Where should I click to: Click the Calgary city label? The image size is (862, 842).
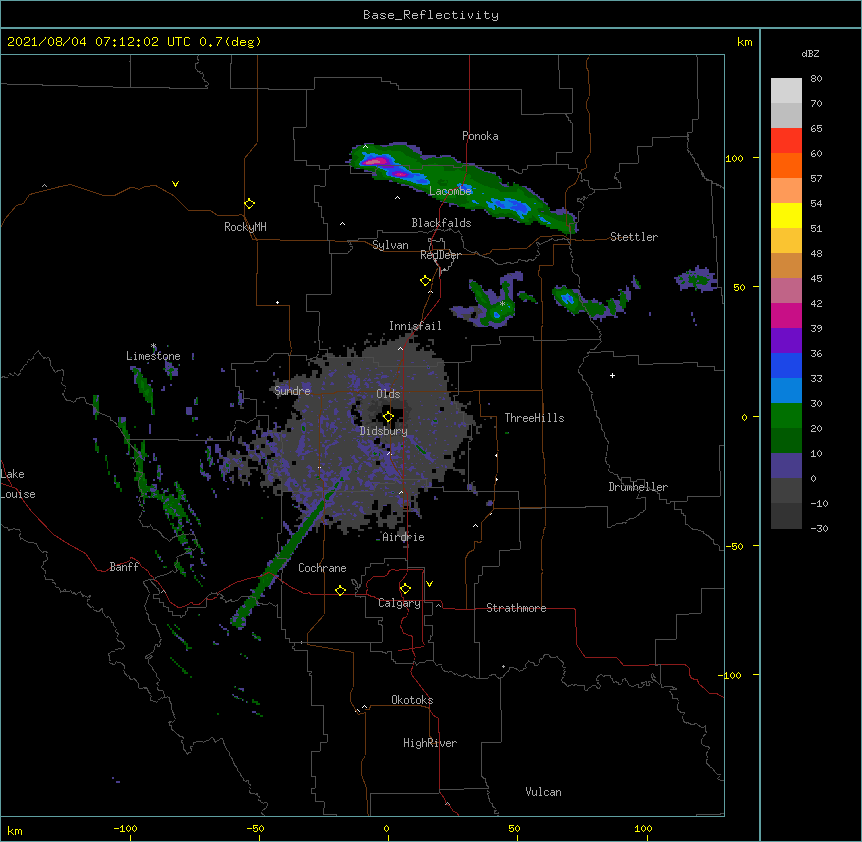pyautogui.click(x=399, y=603)
